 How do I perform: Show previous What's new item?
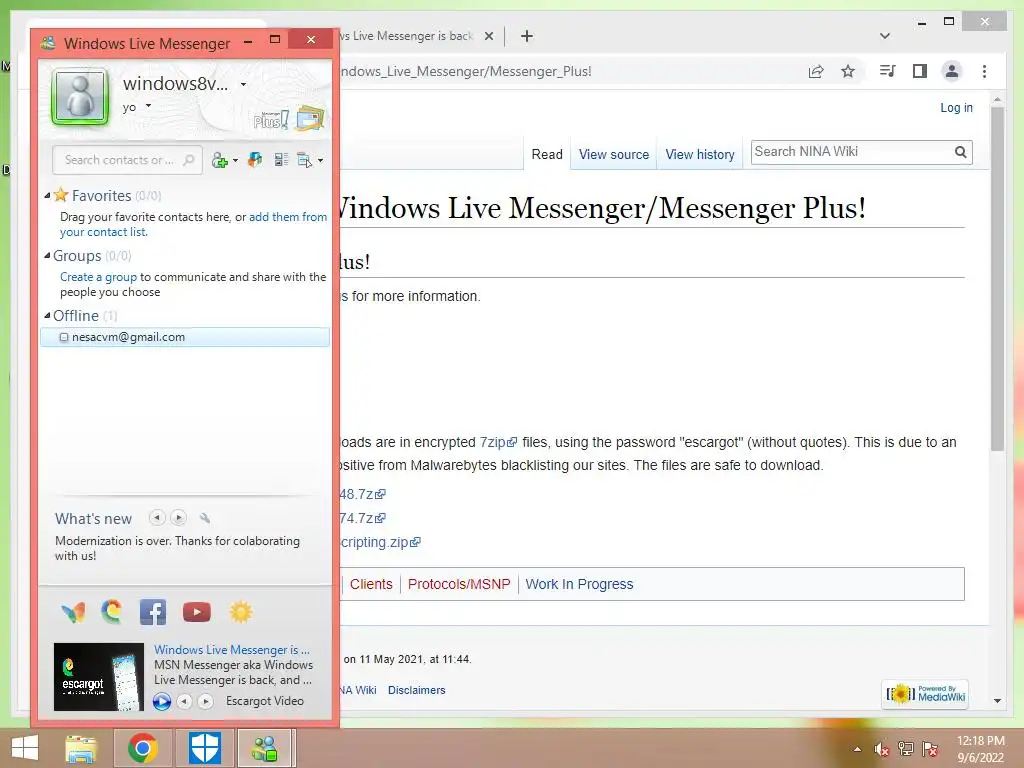[157, 518]
